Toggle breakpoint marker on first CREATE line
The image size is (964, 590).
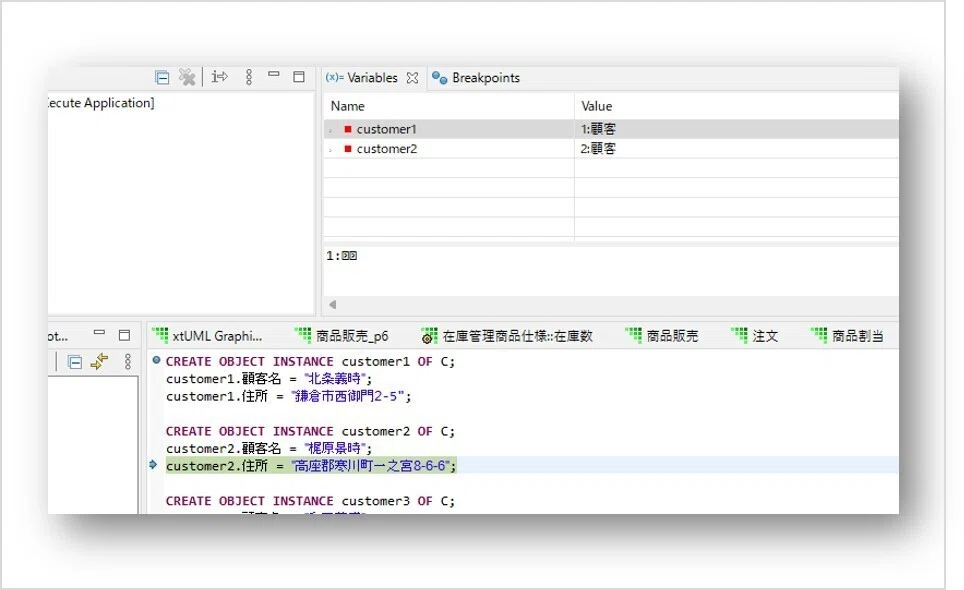(156, 360)
